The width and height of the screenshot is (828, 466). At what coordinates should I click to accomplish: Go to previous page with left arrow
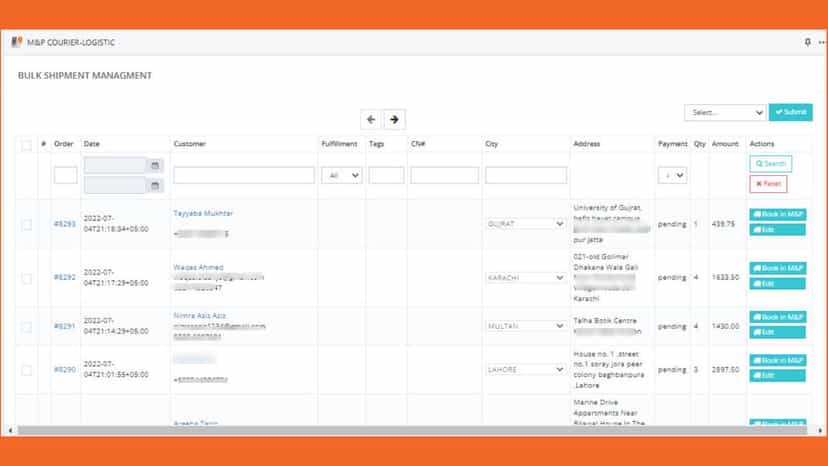tap(371, 119)
